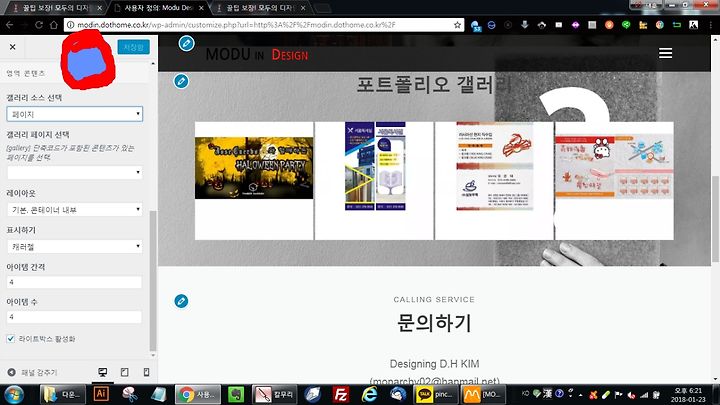This screenshot has width=720, height=405.
Task: Click 패널 감추기 to hide the panel
Action: coord(33,372)
